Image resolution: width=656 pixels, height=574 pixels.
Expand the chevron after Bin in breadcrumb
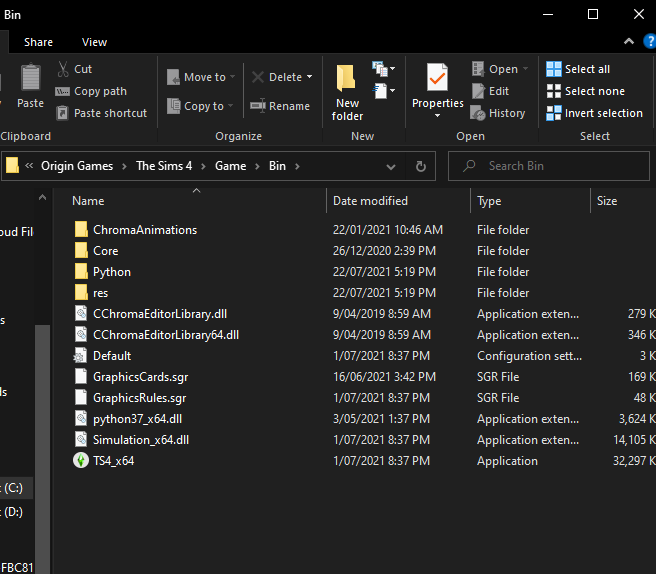click(297, 167)
